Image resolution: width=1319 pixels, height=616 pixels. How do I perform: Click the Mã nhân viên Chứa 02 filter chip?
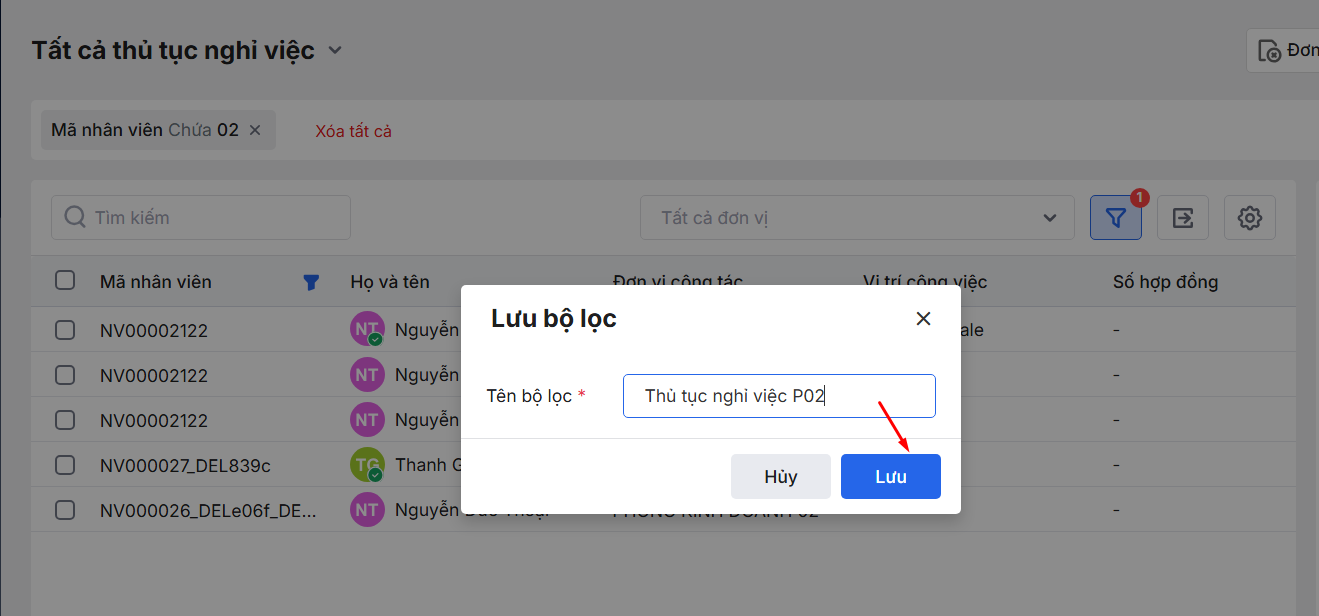pyautogui.click(x=158, y=130)
